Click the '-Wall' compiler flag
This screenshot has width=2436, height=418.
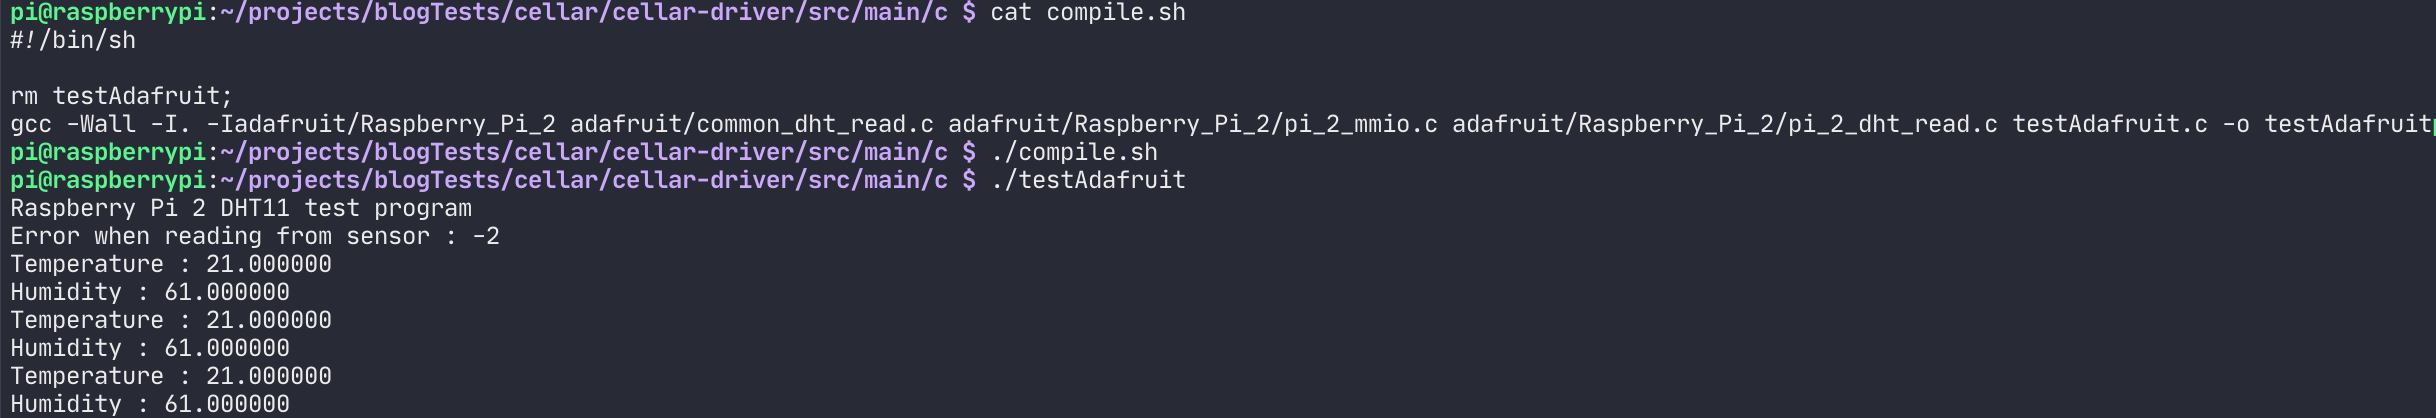(101, 125)
